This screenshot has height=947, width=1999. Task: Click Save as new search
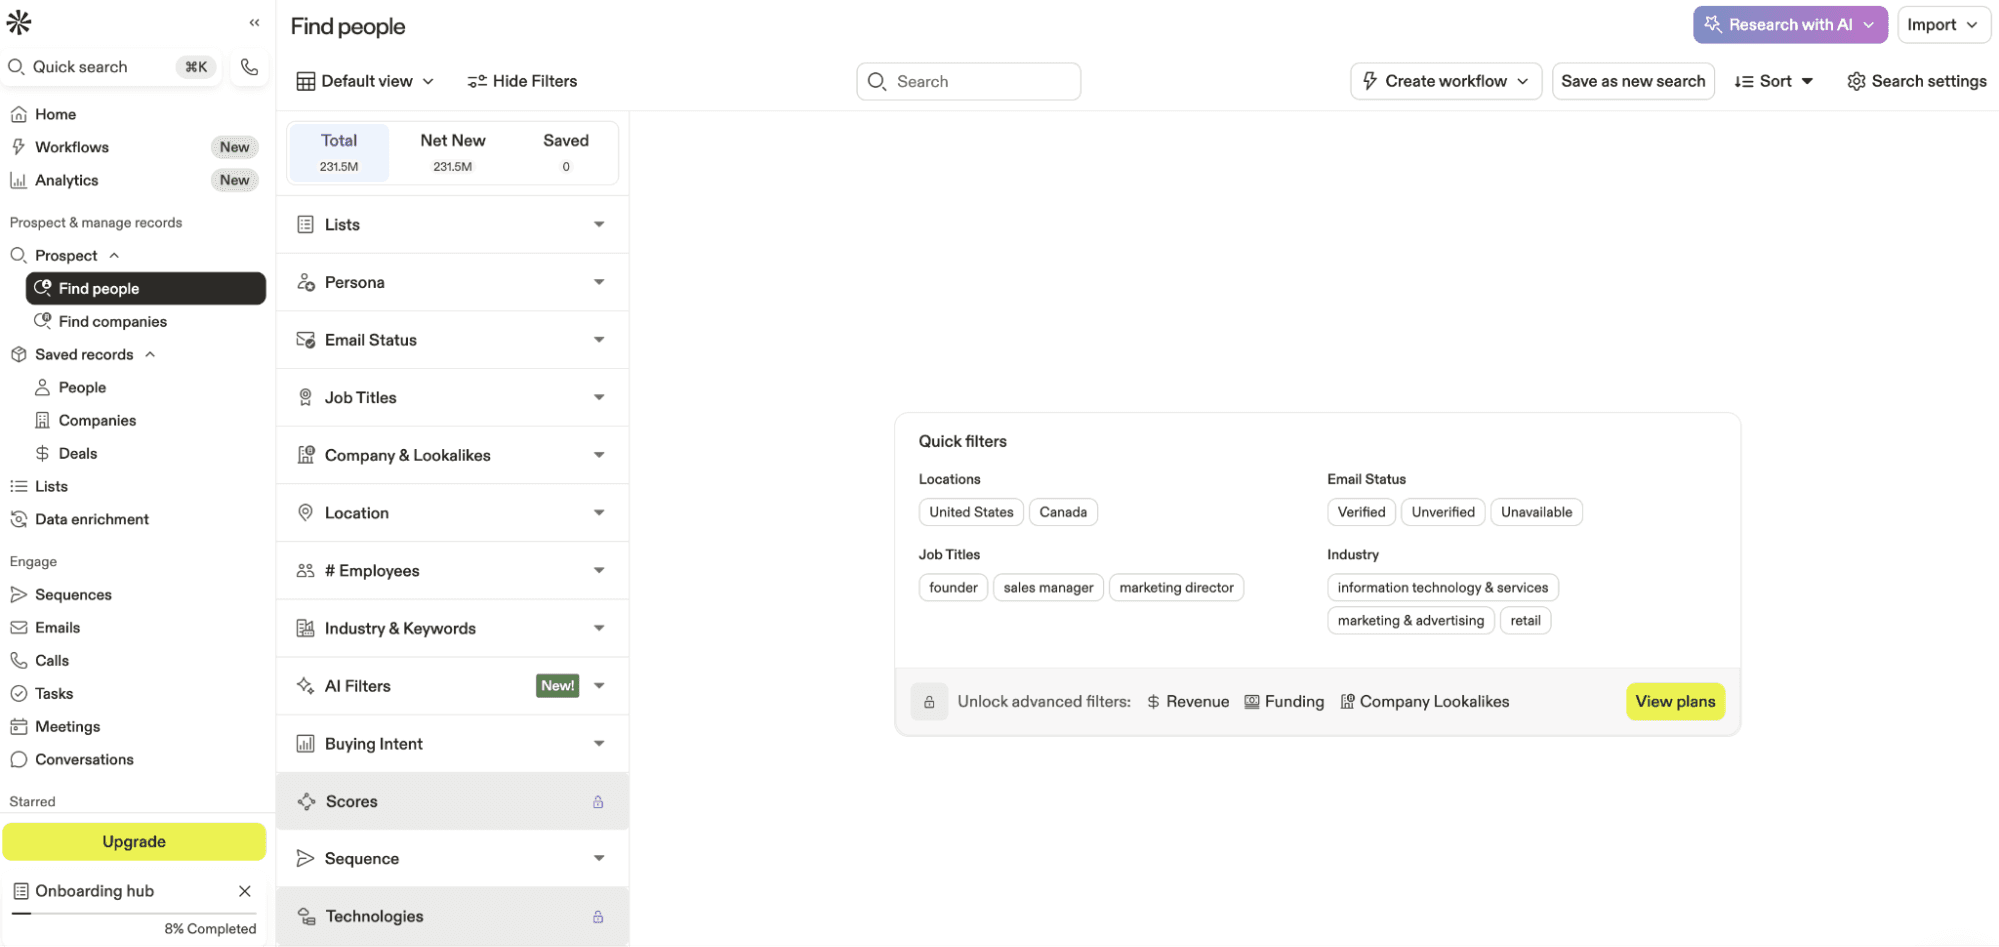pos(1633,81)
